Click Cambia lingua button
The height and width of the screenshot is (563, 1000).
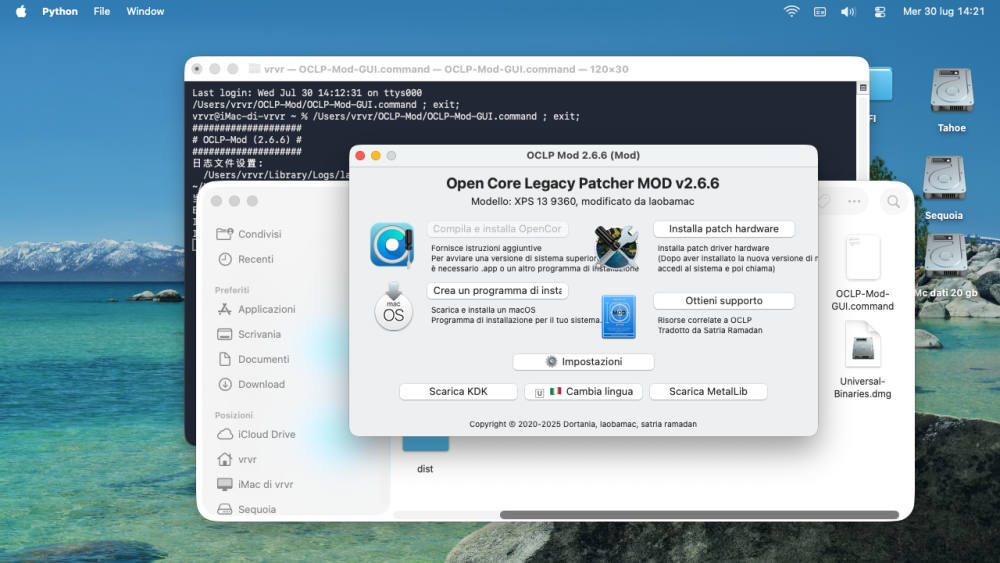583,391
